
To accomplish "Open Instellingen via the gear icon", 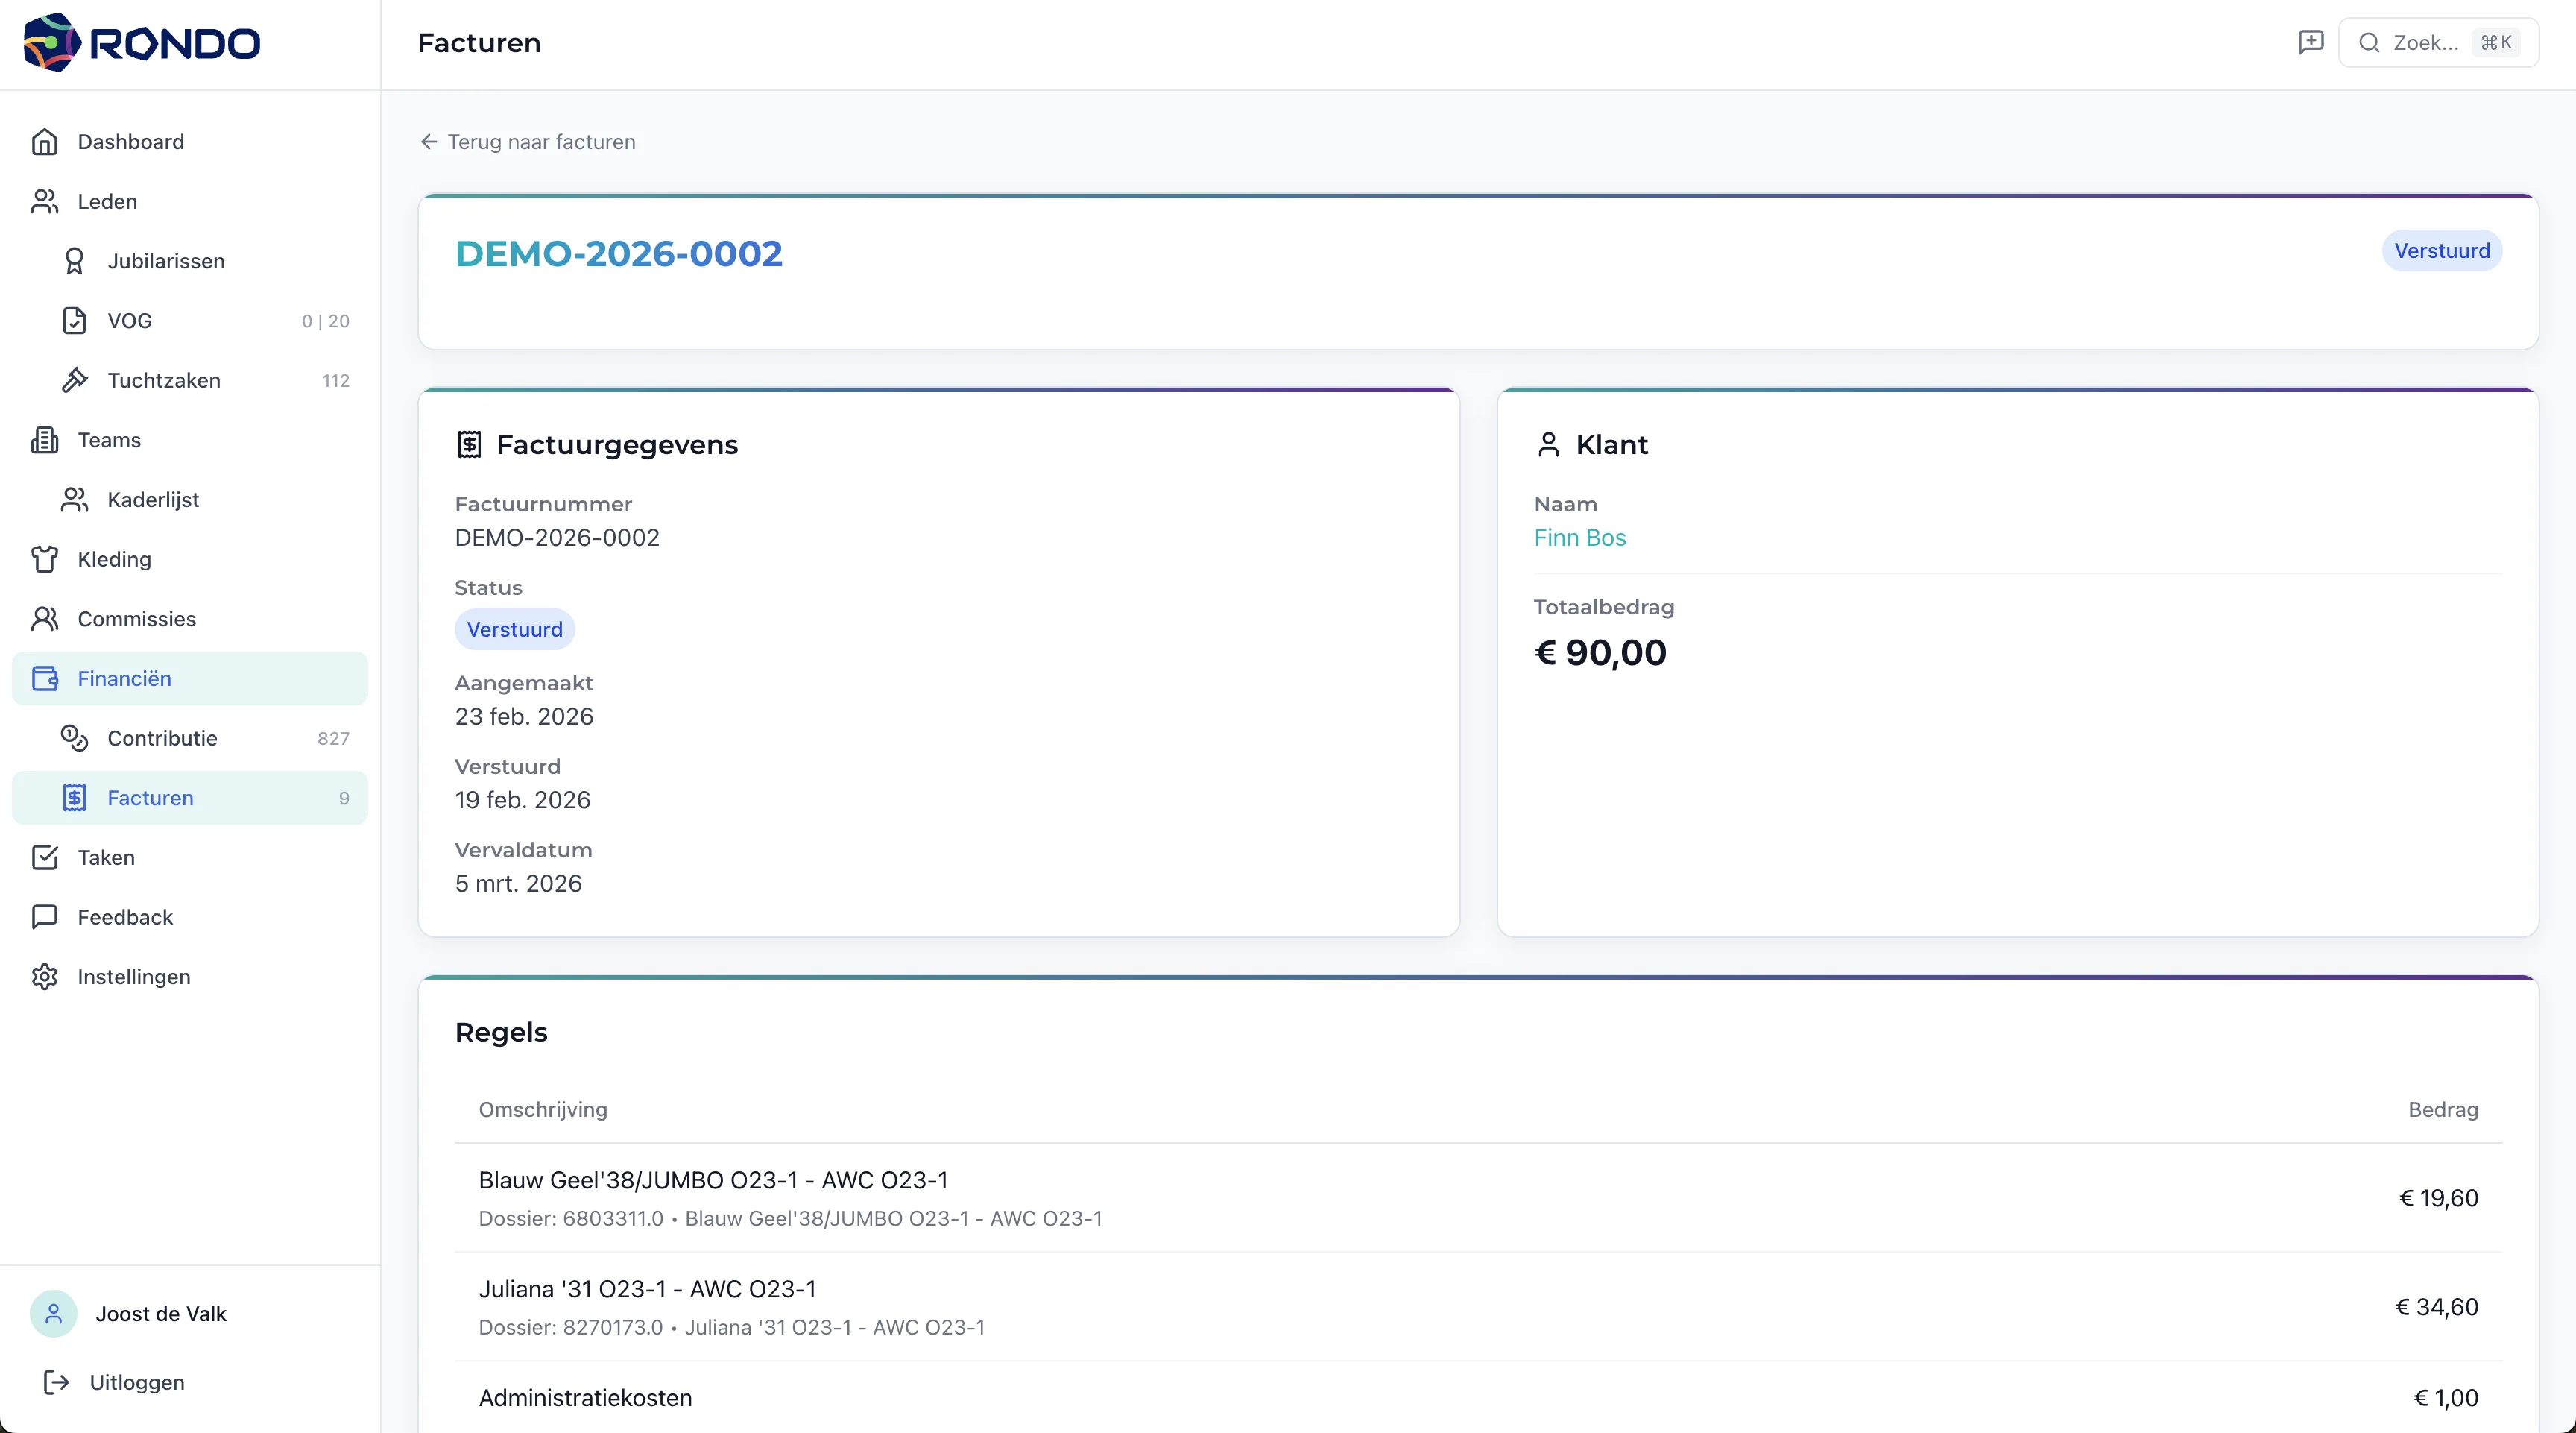I will point(45,977).
